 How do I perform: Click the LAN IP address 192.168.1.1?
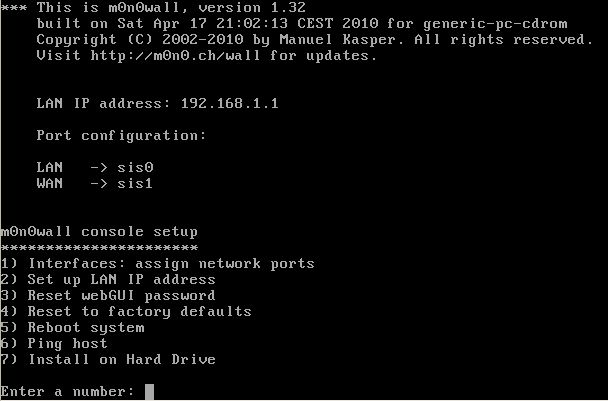coord(230,104)
